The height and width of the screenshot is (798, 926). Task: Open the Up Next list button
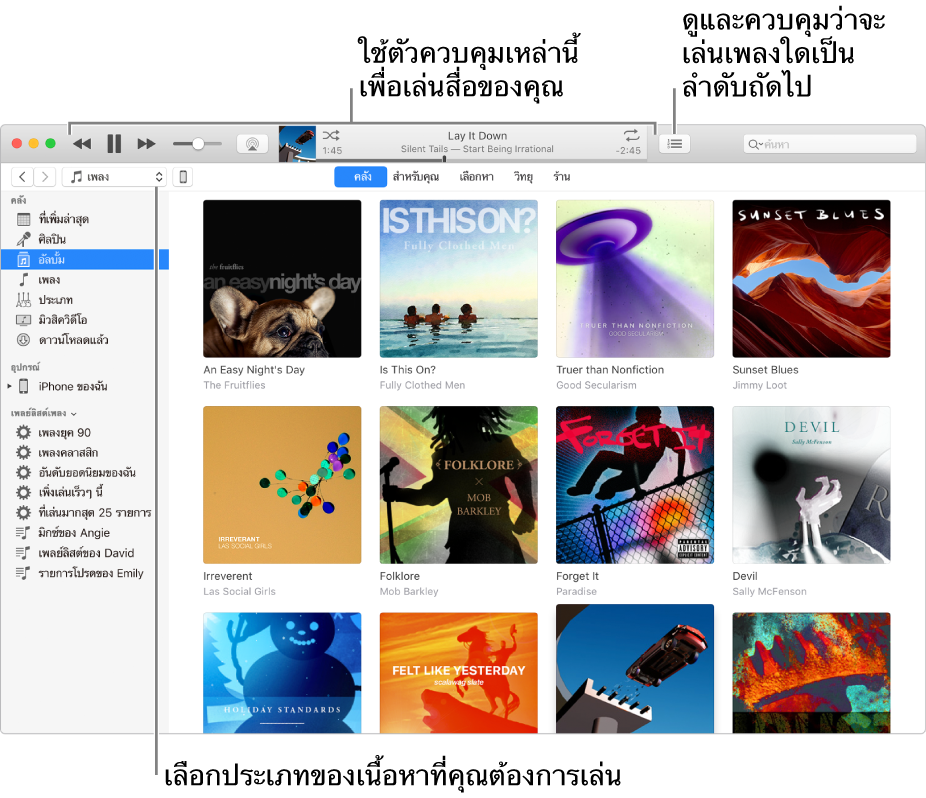[x=674, y=144]
